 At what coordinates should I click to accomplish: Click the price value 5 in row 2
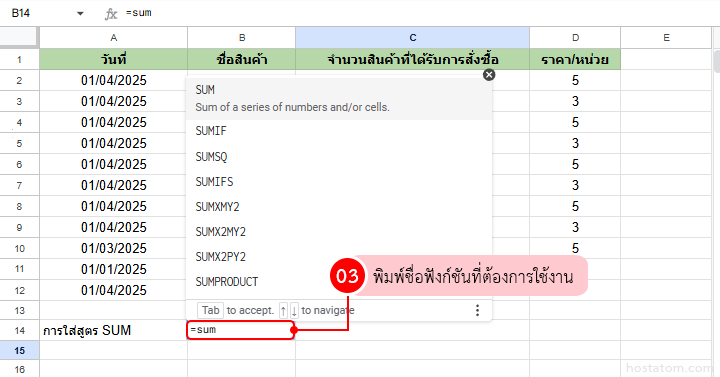575,81
